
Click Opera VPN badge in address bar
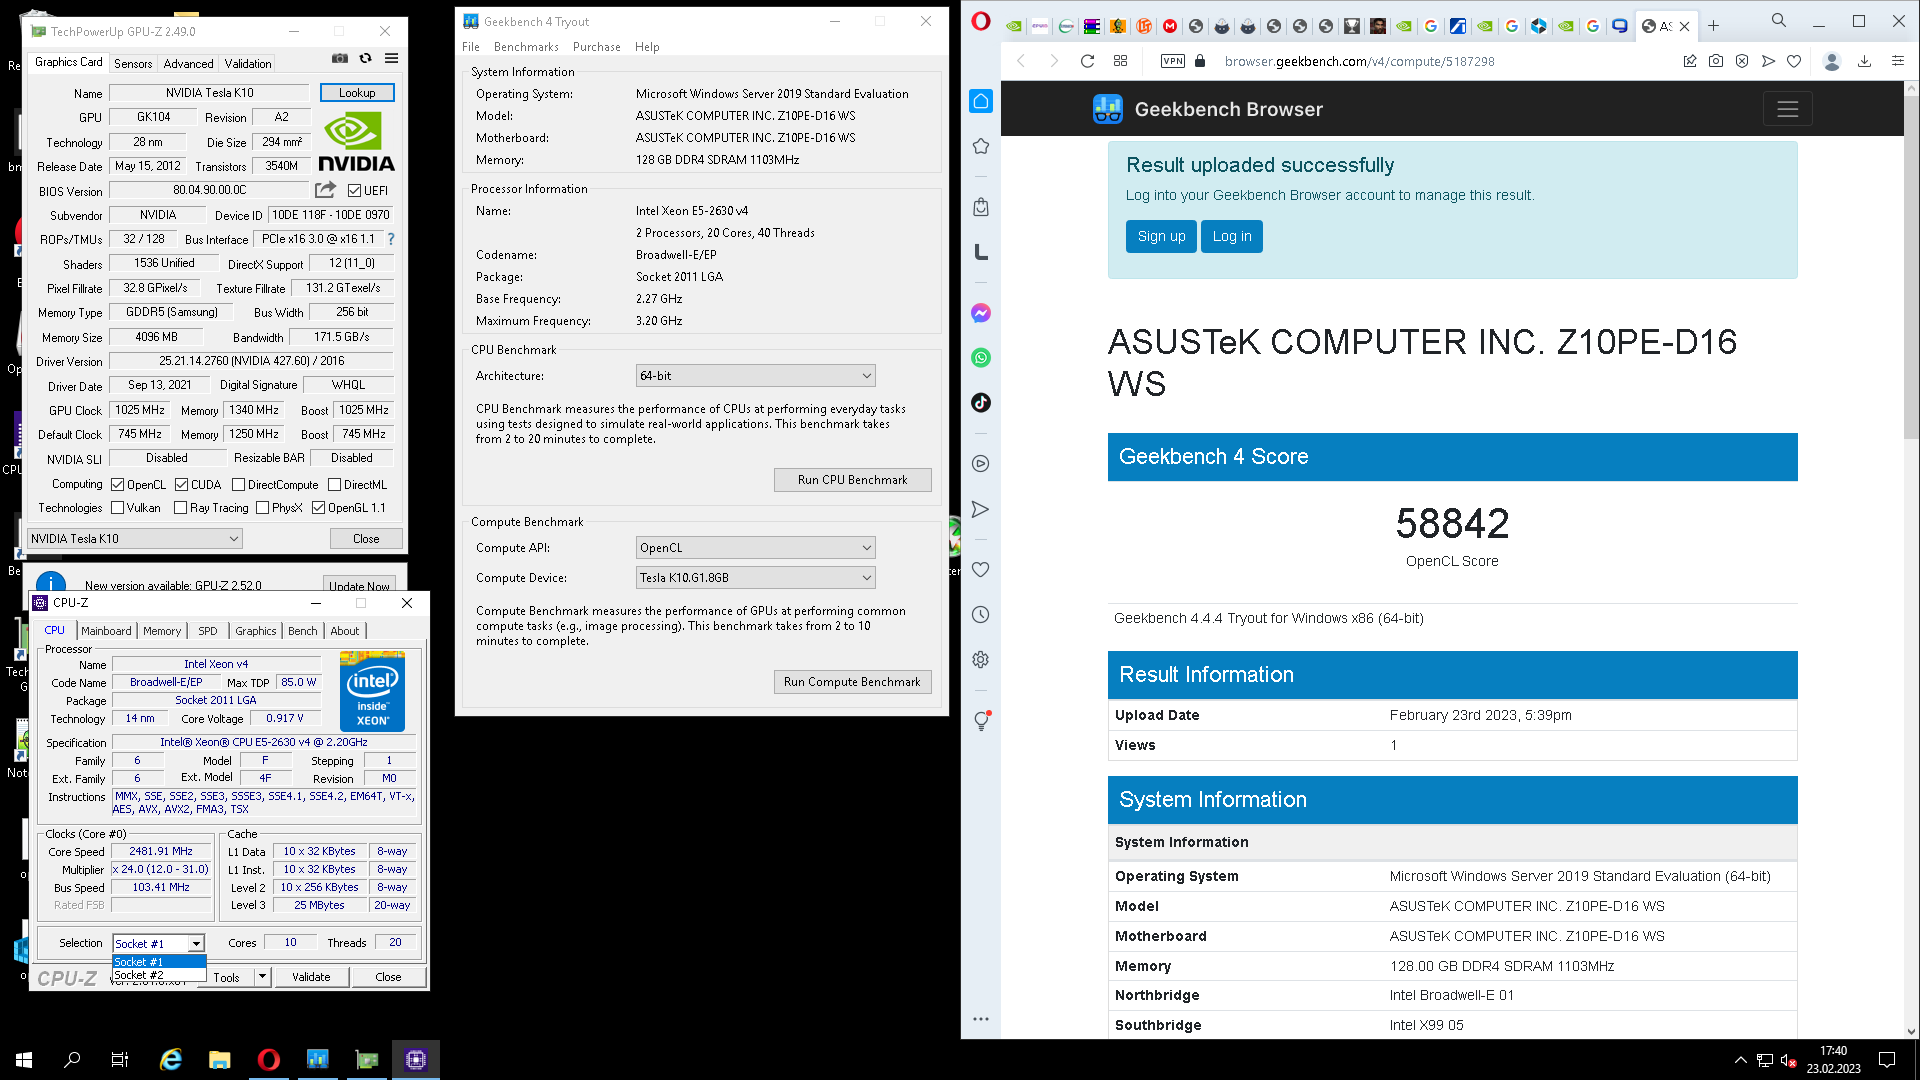click(x=1173, y=61)
